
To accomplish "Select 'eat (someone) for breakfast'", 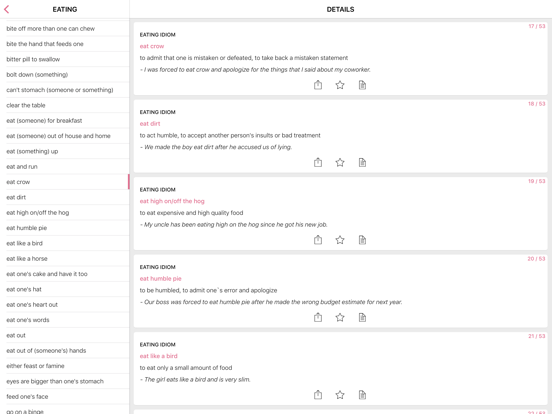I will click(65, 120).
